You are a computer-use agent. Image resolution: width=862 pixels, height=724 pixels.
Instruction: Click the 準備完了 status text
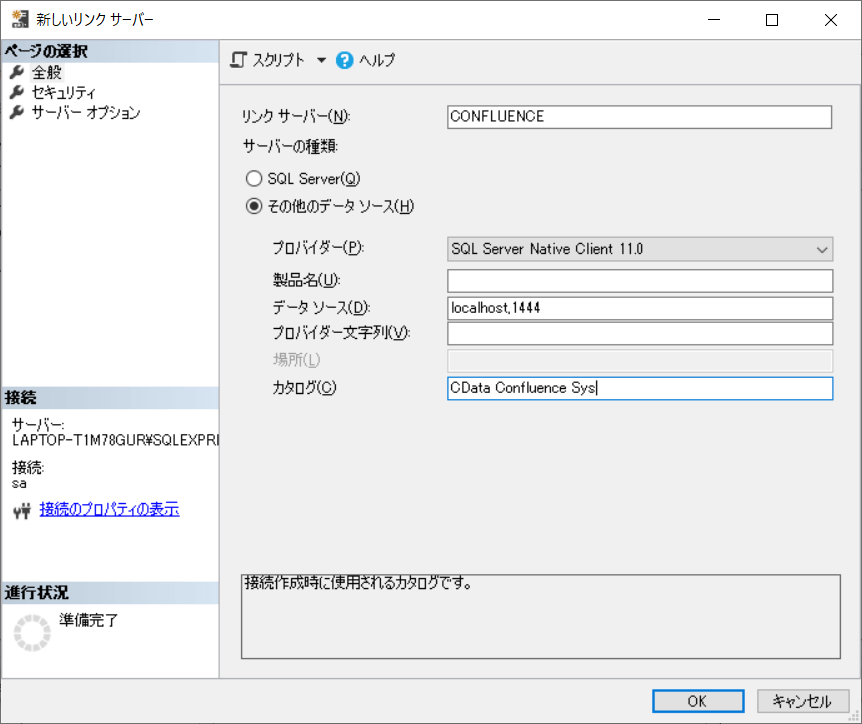89,620
